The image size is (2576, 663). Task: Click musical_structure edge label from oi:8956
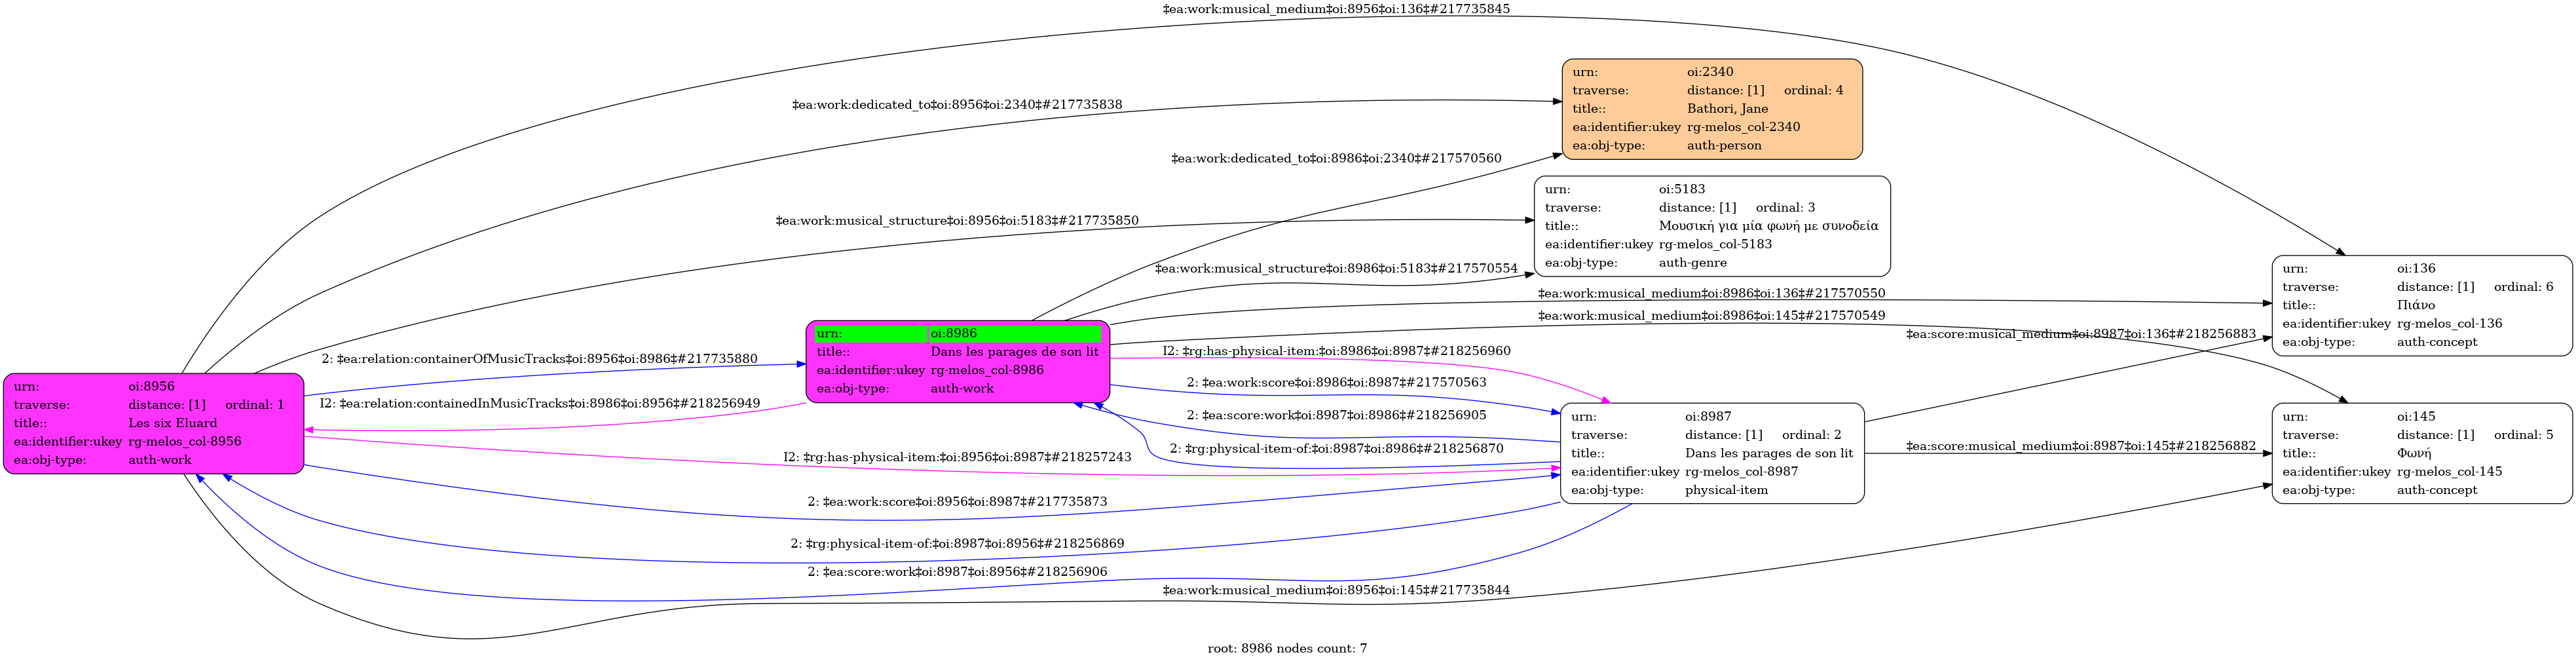click(956, 220)
